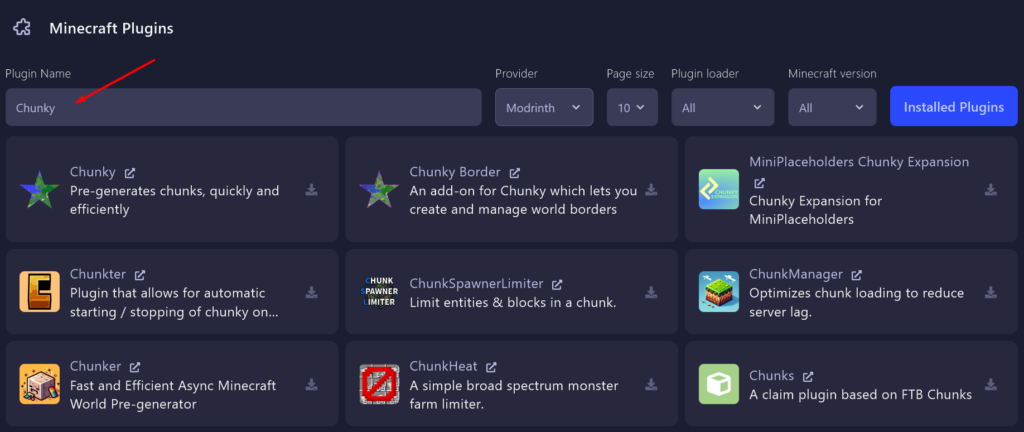Click the Installed Plugins button
This screenshot has height=432, width=1024.
pyautogui.click(x=953, y=107)
